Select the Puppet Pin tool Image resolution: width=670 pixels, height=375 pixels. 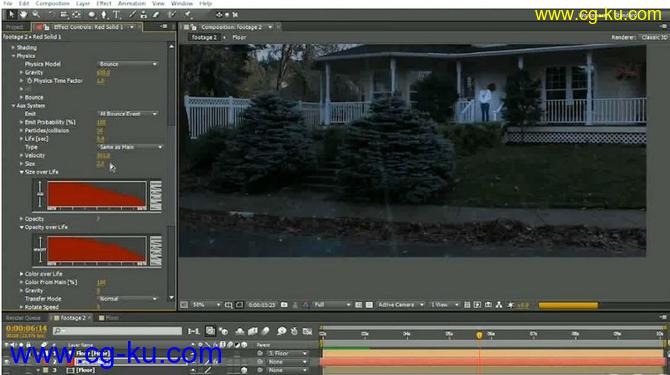coord(188,15)
